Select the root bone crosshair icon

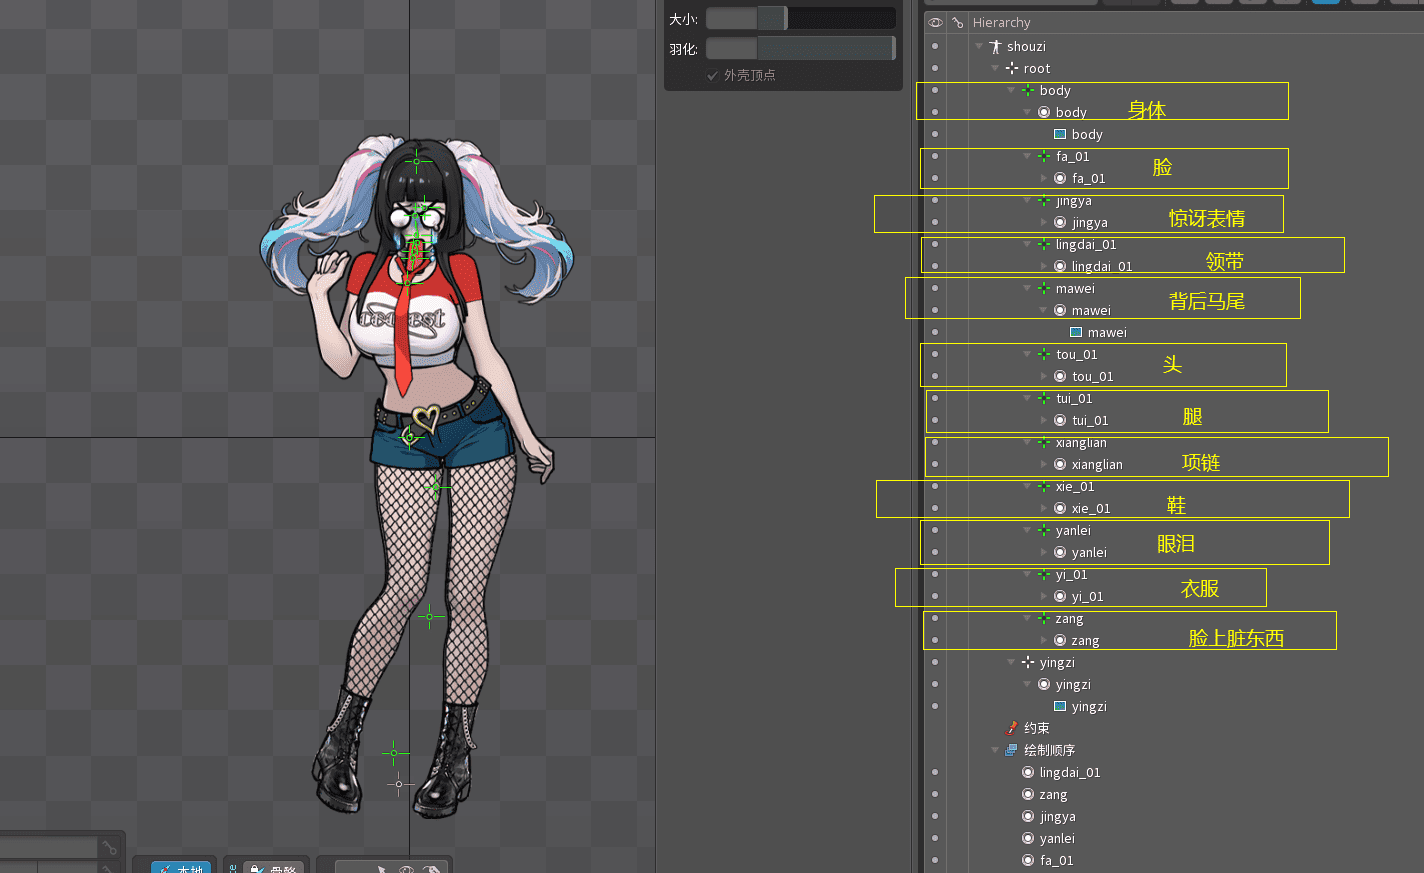(x=1011, y=69)
